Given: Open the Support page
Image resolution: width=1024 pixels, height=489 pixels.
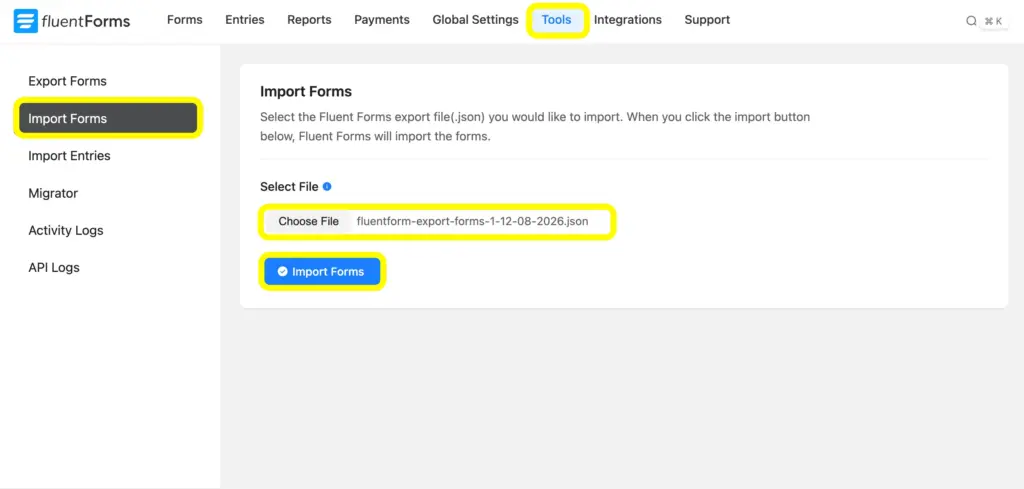Looking at the screenshot, I should coord(707,20).
